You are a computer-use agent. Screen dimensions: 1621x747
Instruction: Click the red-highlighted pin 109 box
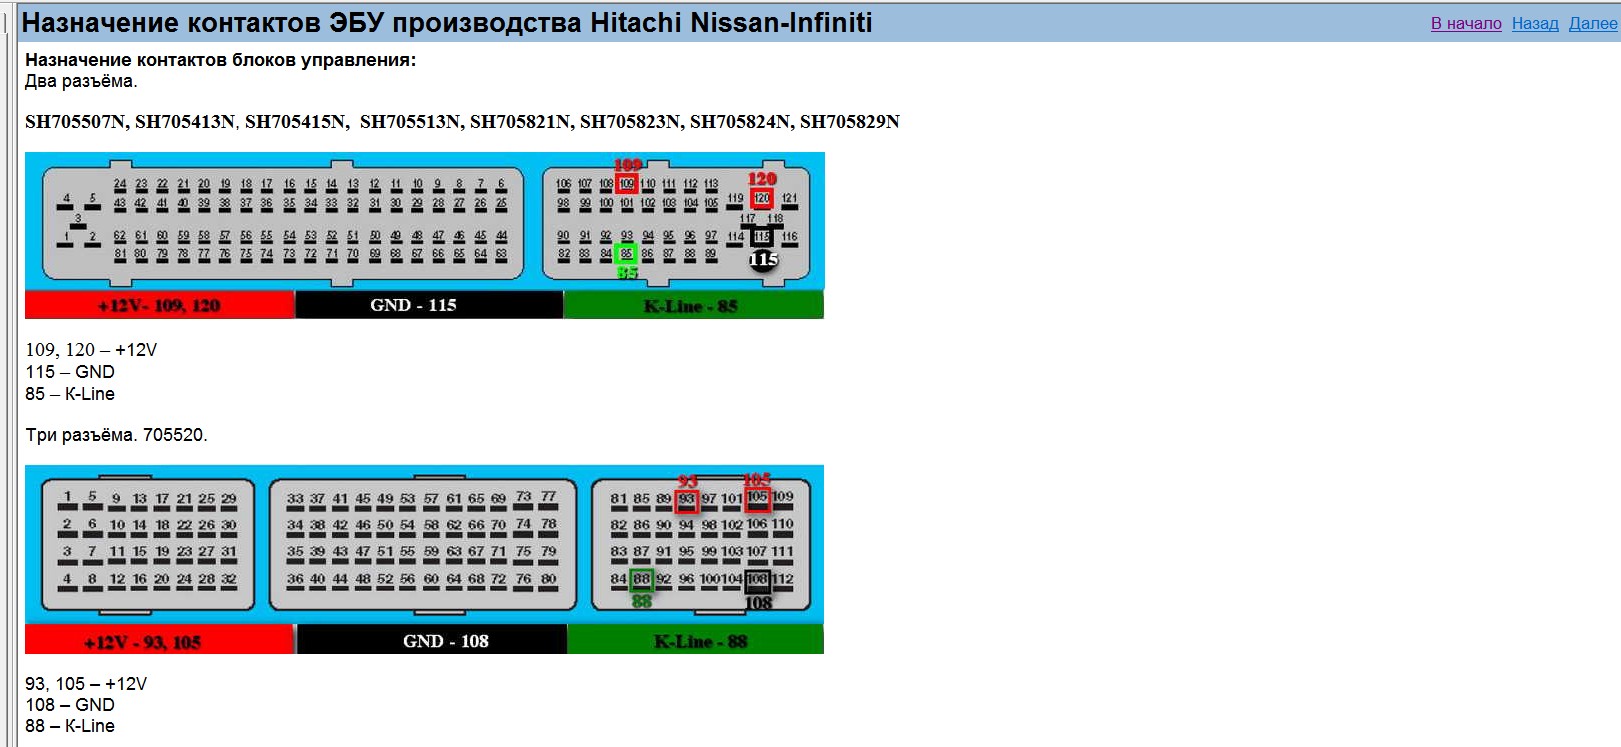click(x=627, y=183)
